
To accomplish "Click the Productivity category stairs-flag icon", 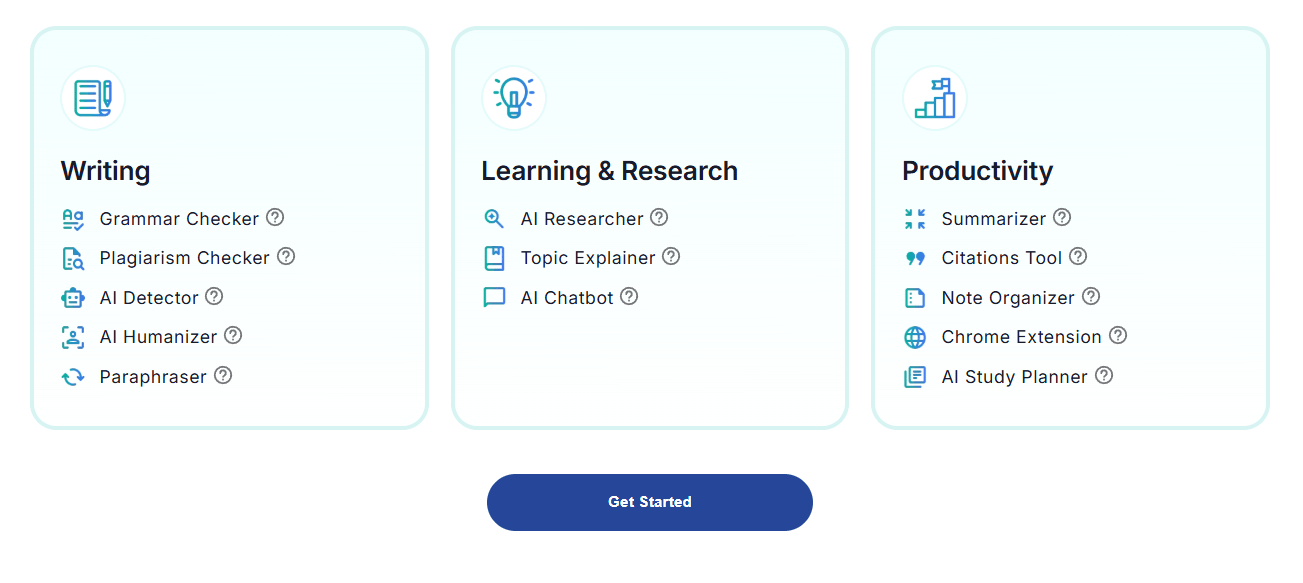I will pos(935,98).
